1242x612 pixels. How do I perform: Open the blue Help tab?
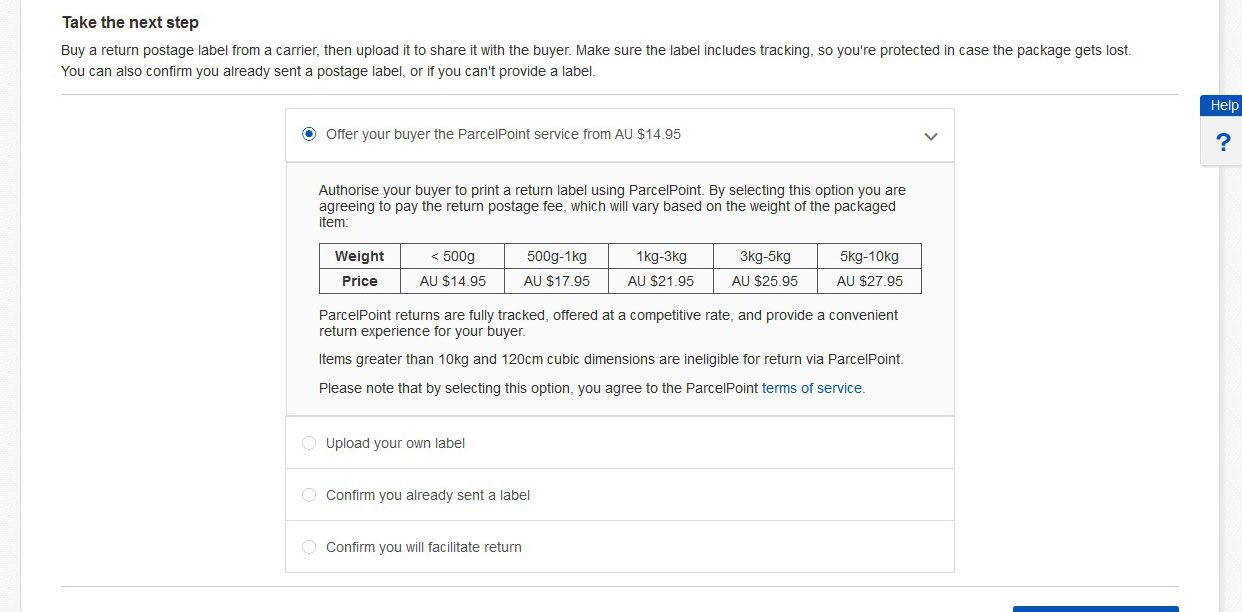[x=1223, y=105]
